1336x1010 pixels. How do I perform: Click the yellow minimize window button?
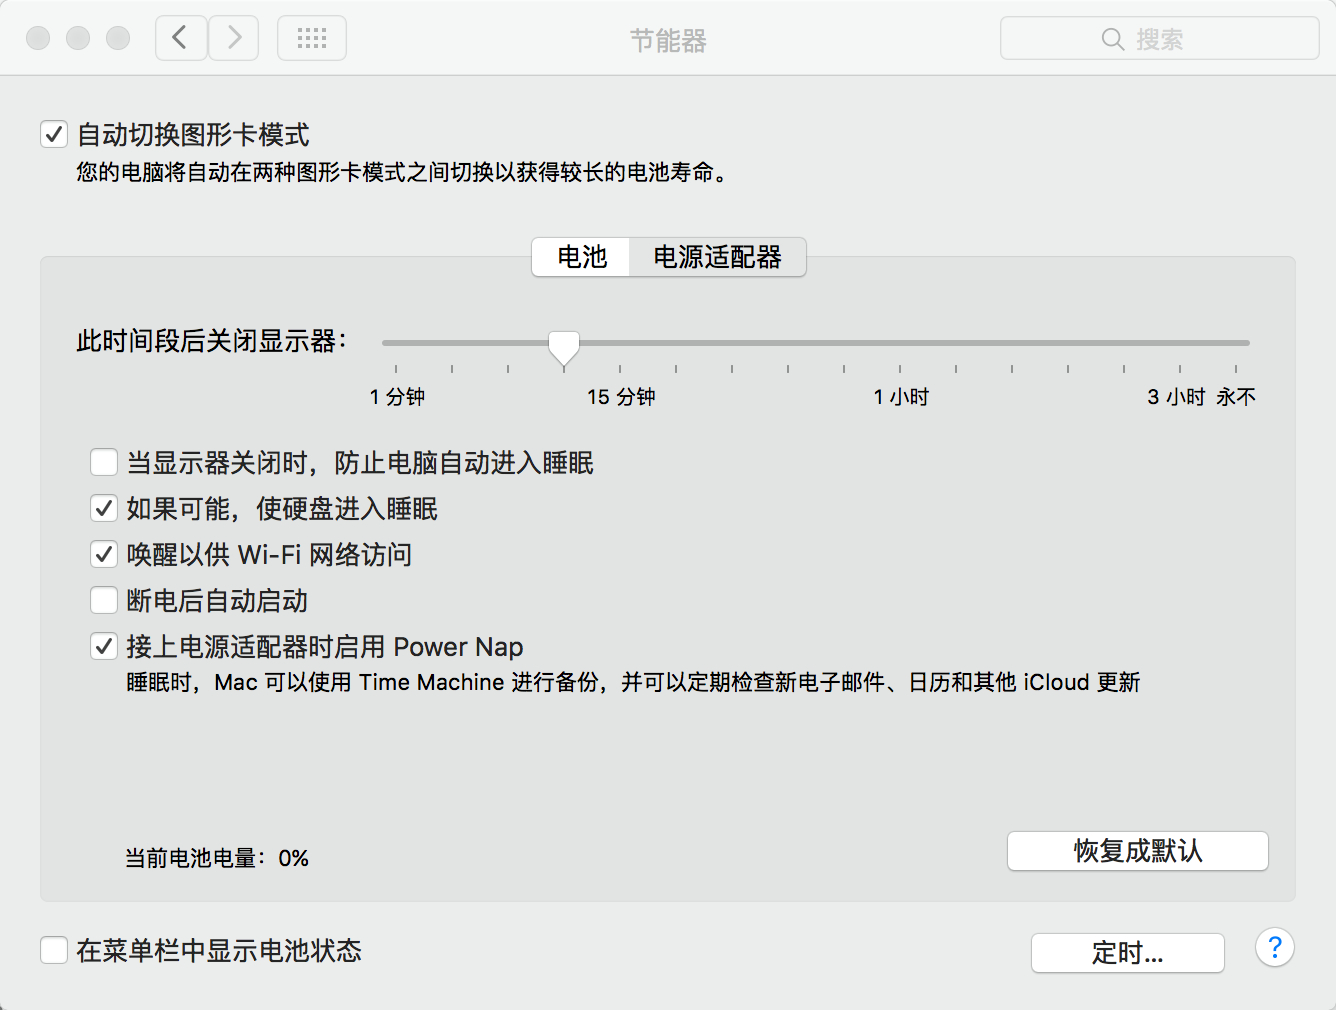click(x=78, y=38)
